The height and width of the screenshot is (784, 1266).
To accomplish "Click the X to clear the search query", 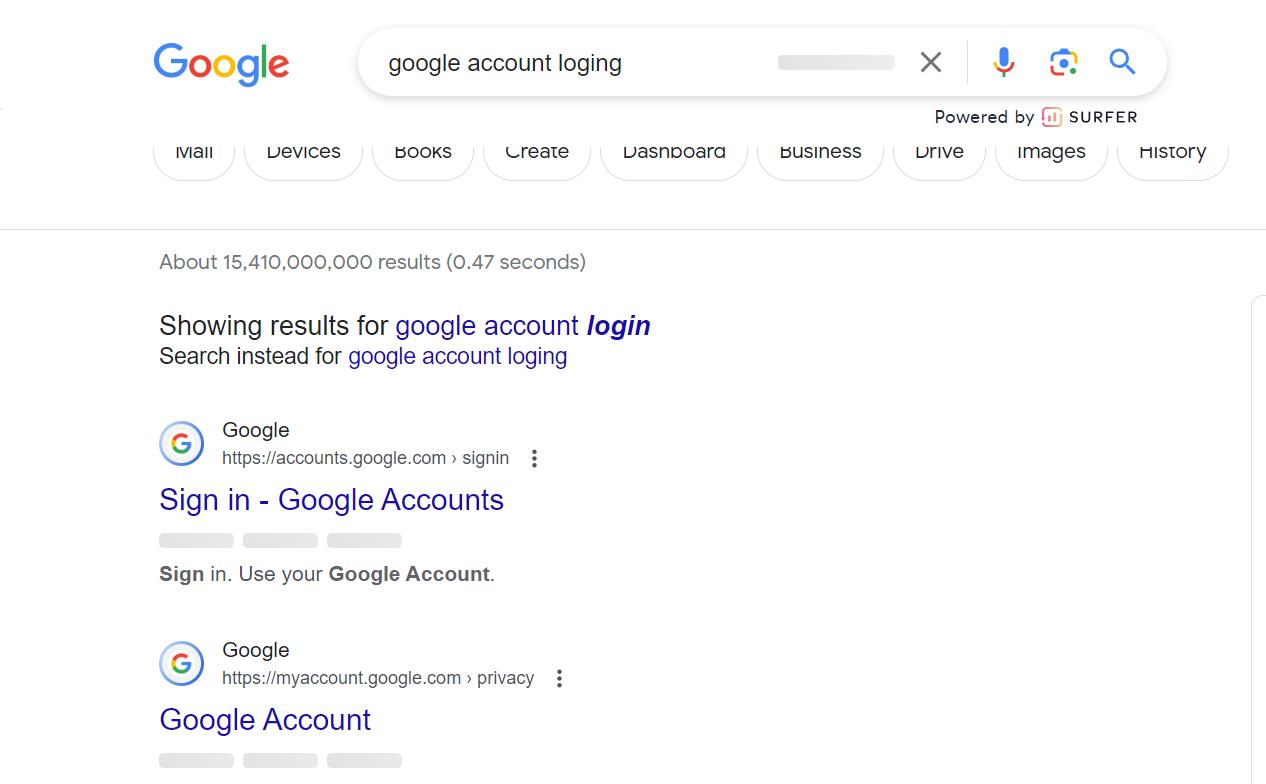I will point(930,61).
